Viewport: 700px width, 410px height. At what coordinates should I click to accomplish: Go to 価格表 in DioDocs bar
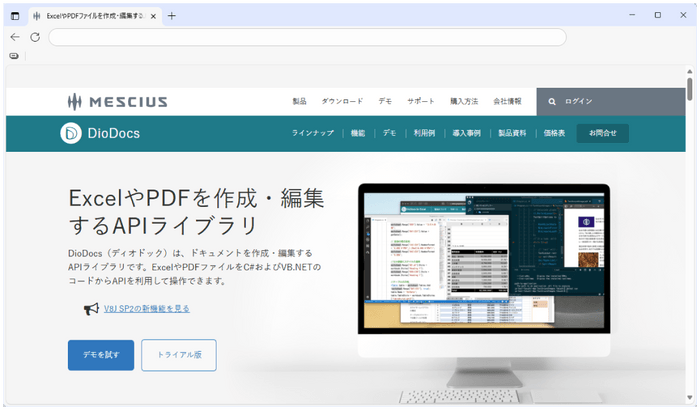[554, 133]
